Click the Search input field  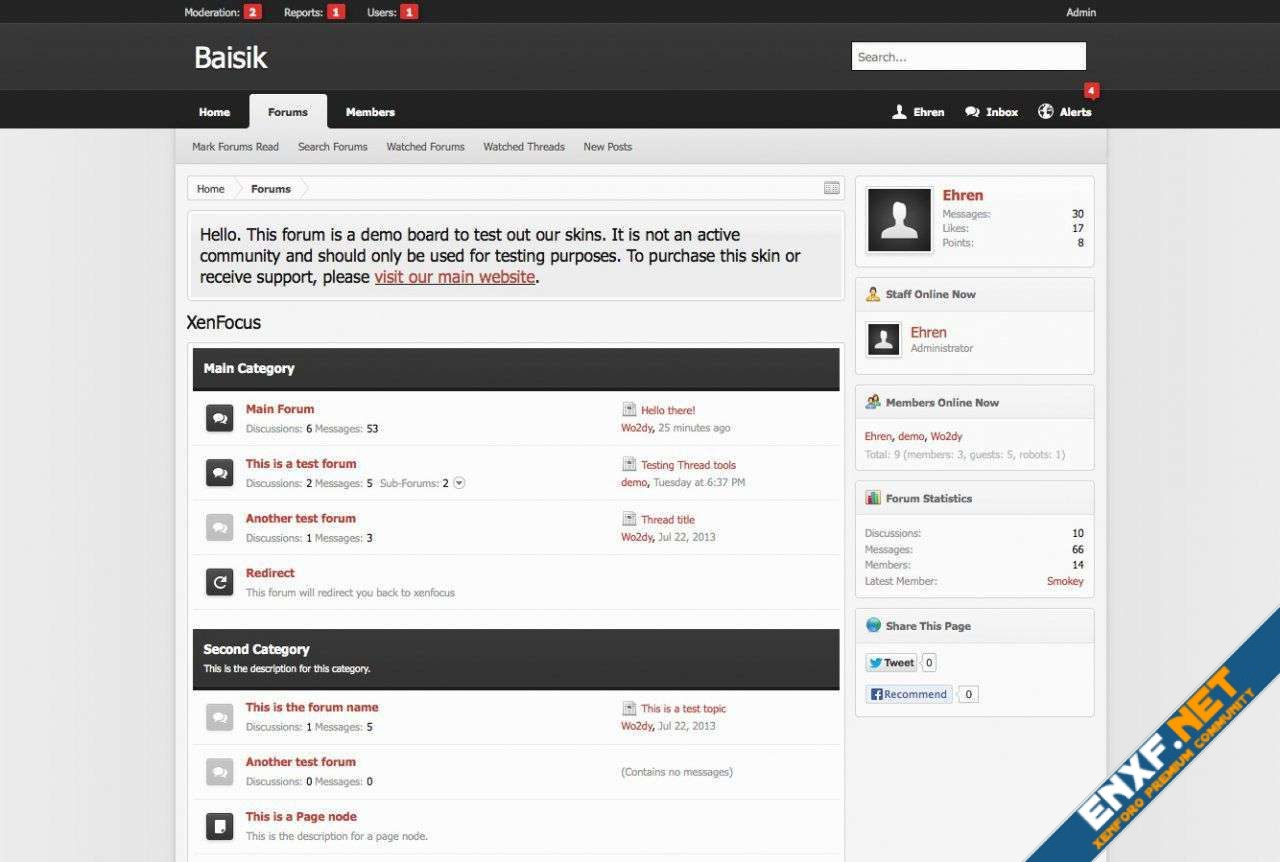pyautogui.click(x=968, y=57)
